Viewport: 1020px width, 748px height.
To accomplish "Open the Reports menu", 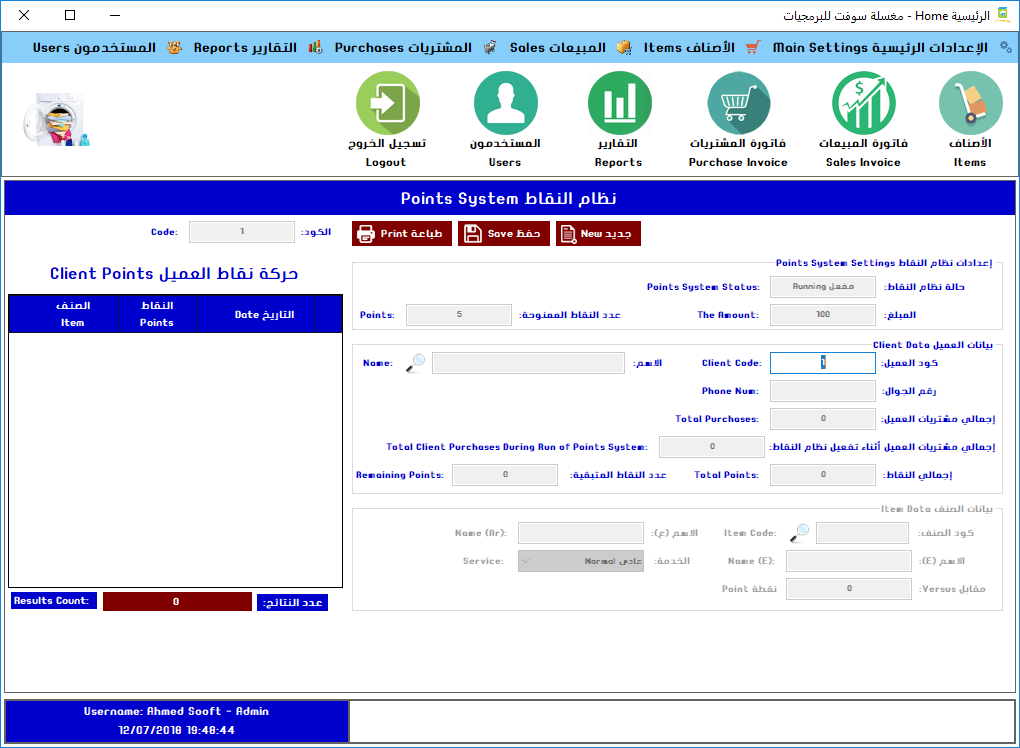I will pyautogui.click(x=245, y=47).
